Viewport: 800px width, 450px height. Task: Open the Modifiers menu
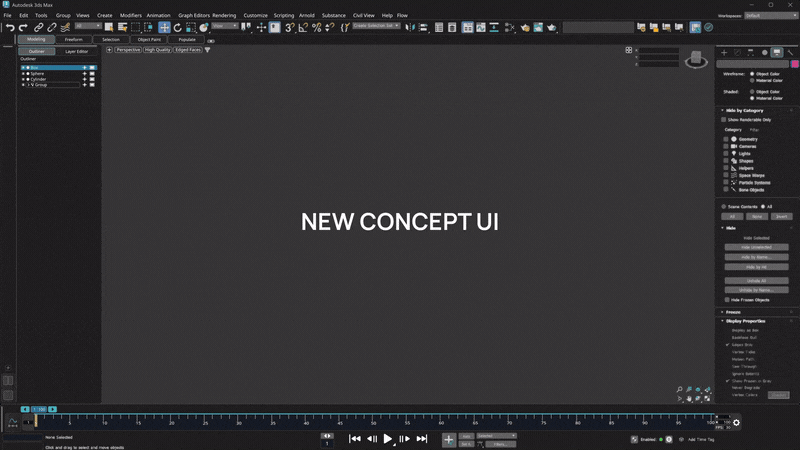[x=131, y=16]
